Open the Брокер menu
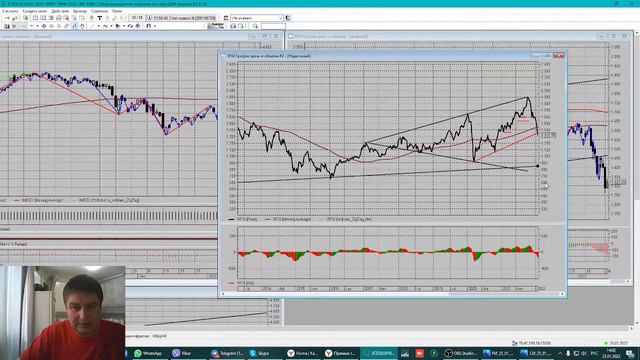This screenshot has width=640, height=360. [80, 11]
